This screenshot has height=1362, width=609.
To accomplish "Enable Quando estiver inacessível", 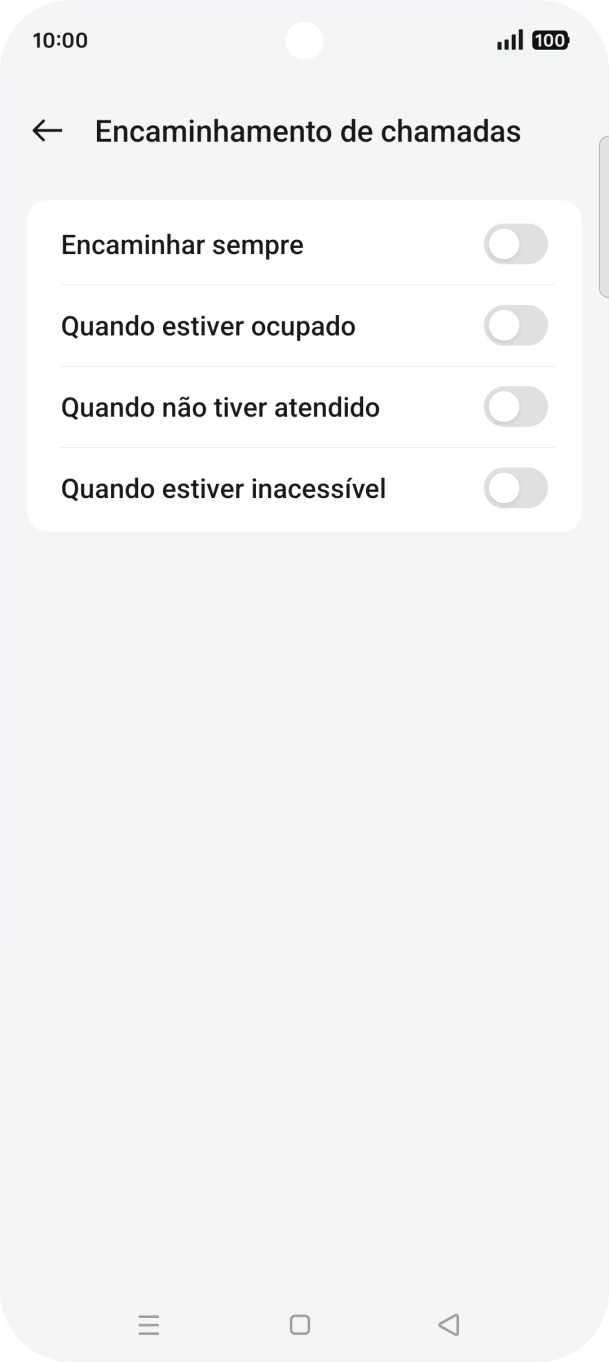I will (x=516, y=488).
